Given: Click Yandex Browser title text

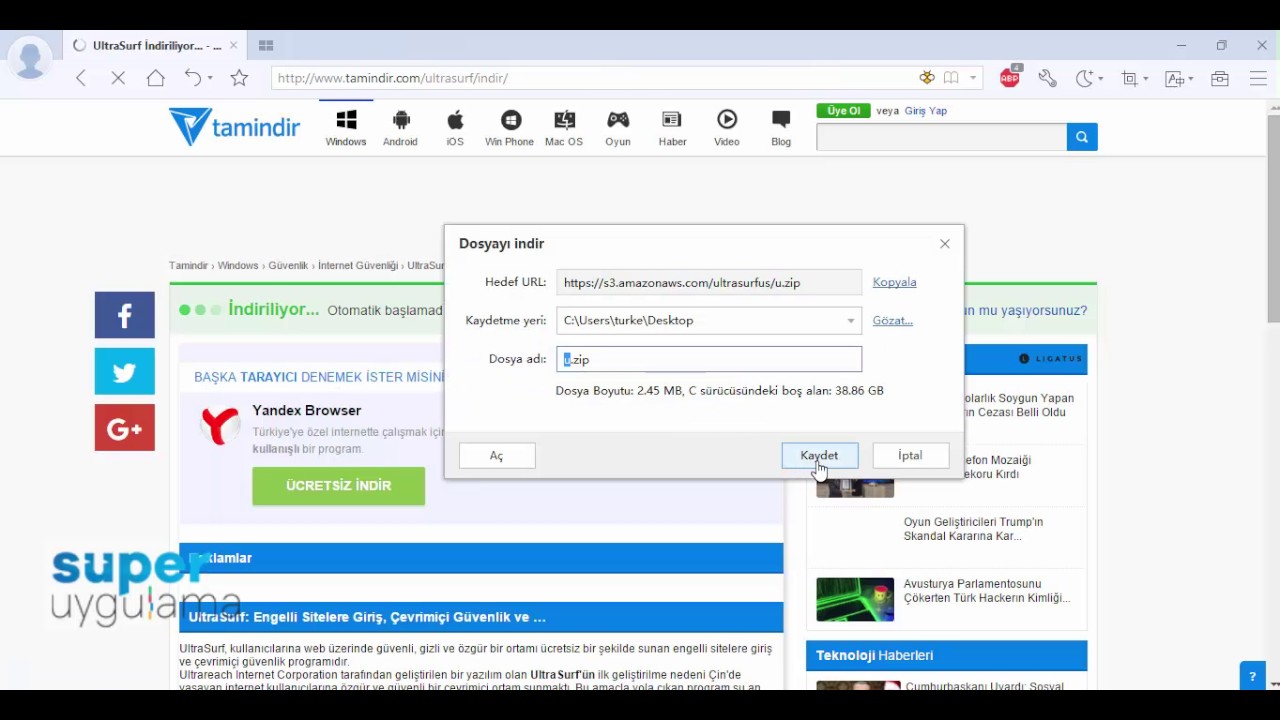Looking at the screenshot, I should [x=307, y=411].
